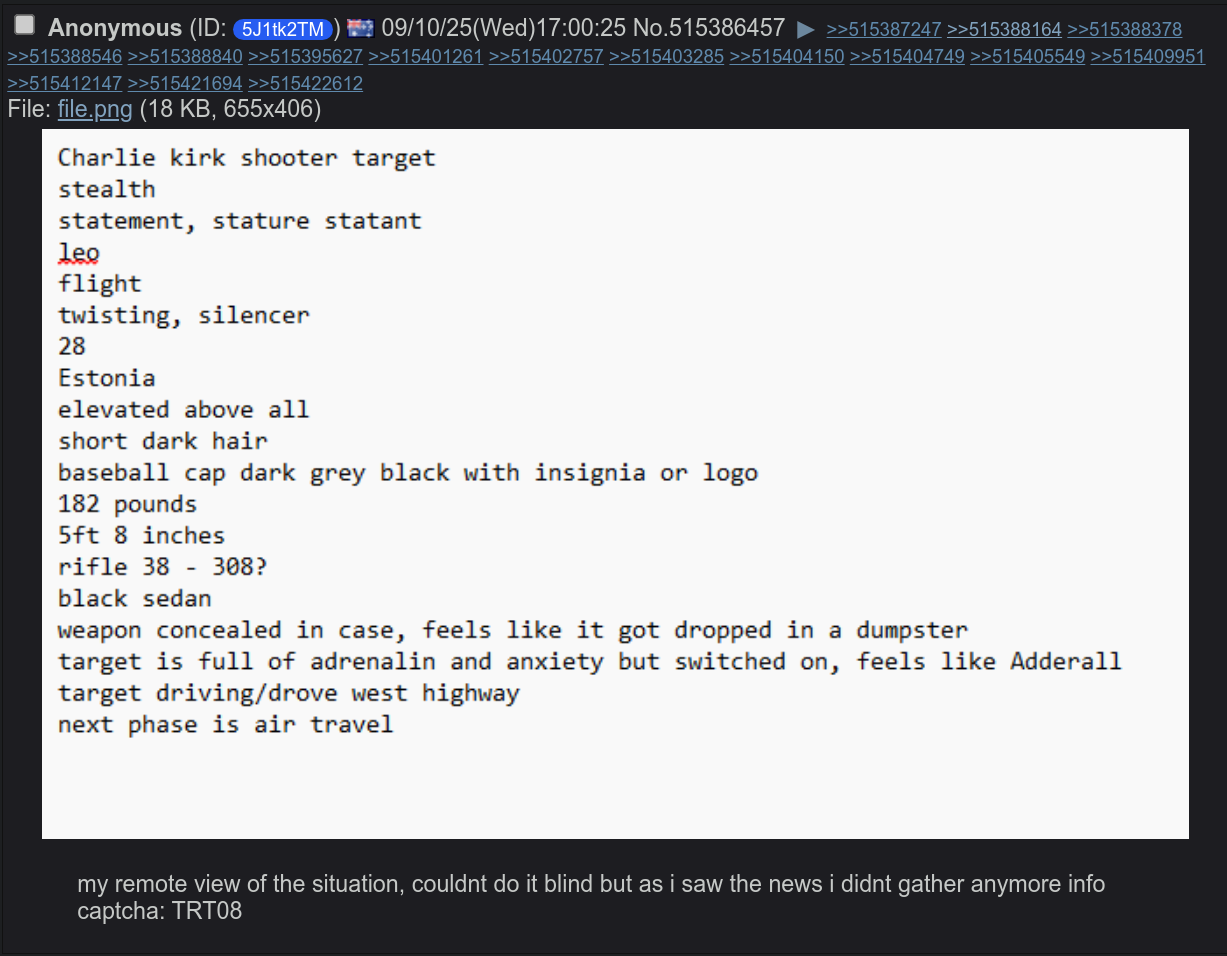Open reply >>515395627

pos(305,57)
